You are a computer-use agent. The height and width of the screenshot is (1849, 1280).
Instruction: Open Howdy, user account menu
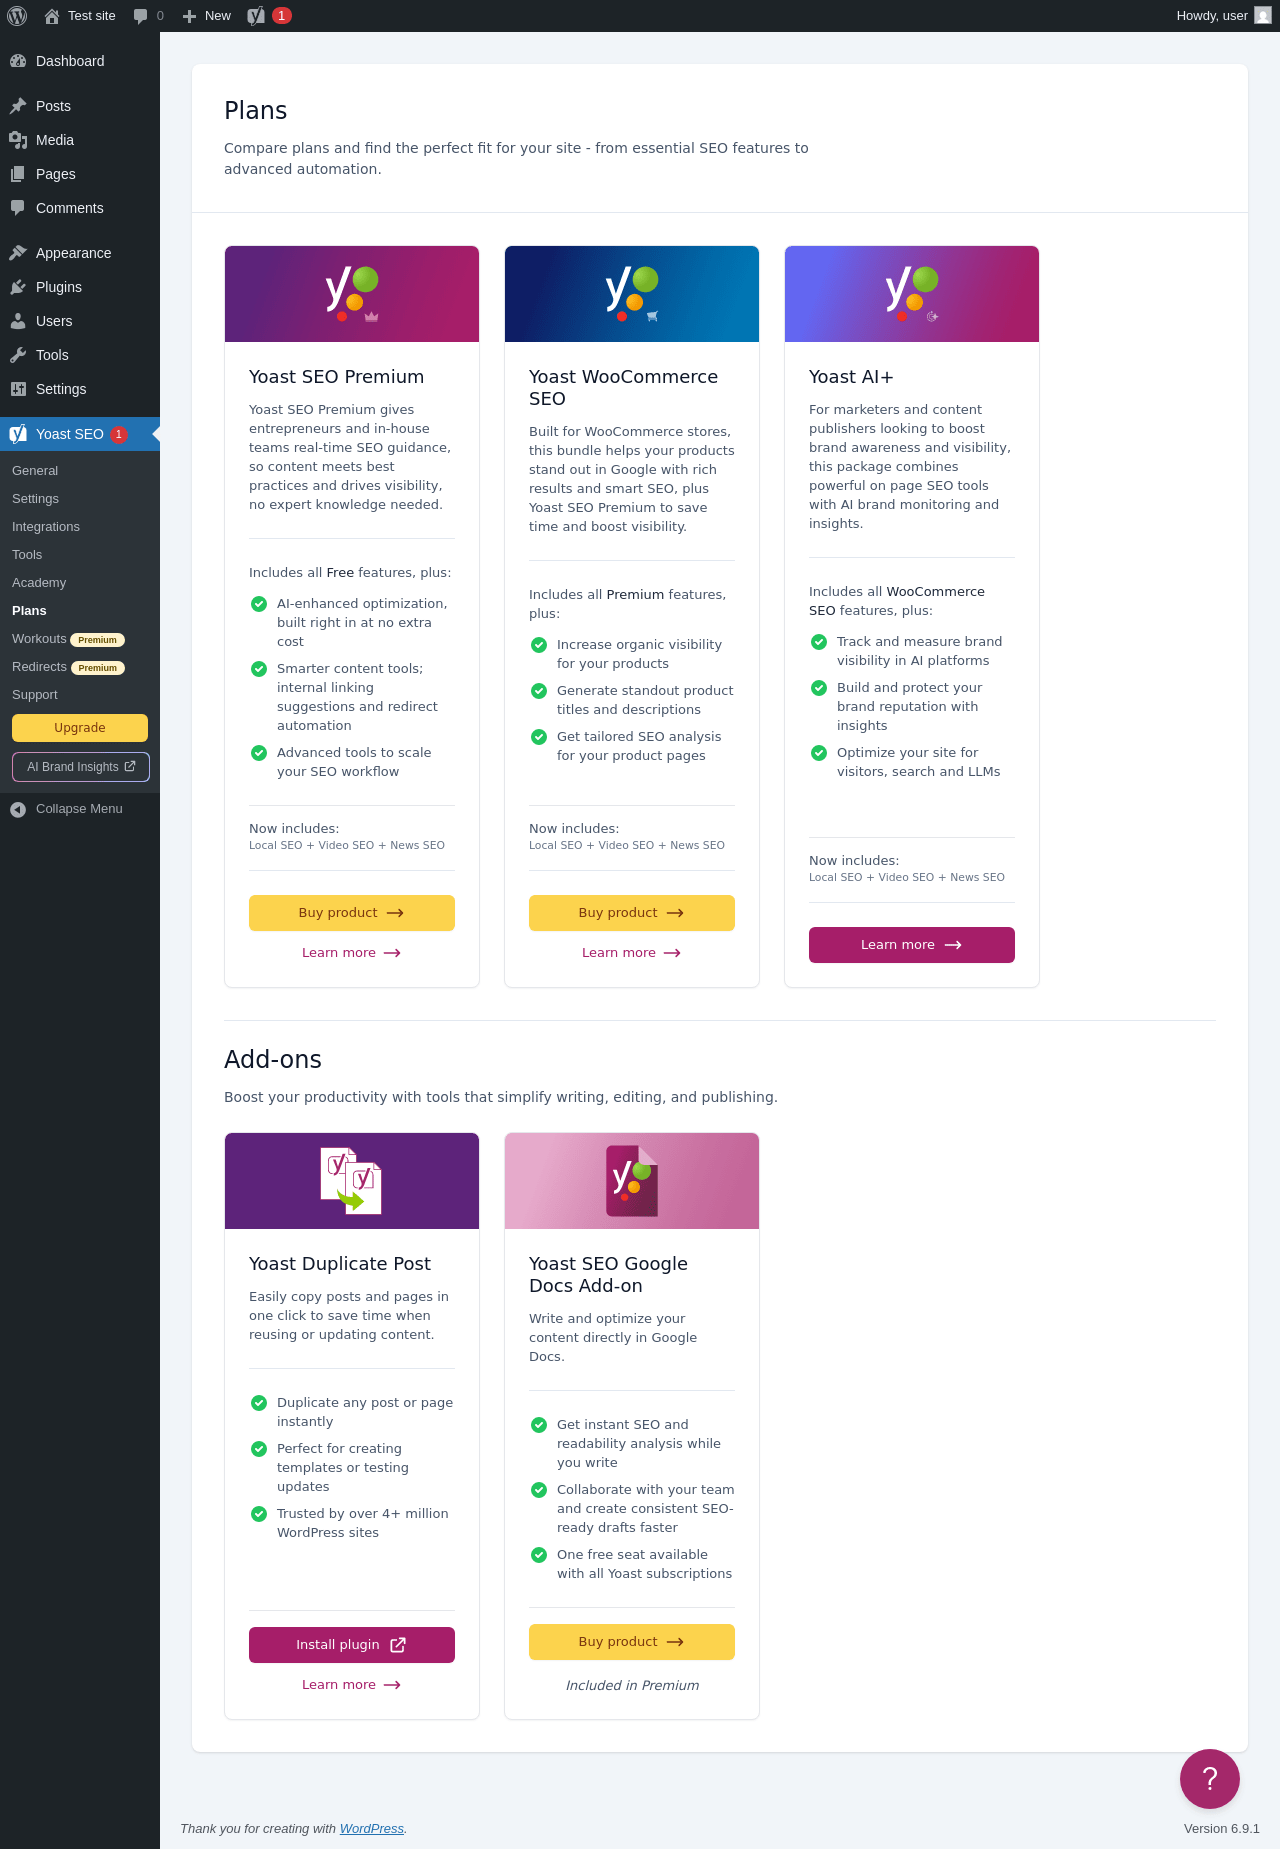1223,16
